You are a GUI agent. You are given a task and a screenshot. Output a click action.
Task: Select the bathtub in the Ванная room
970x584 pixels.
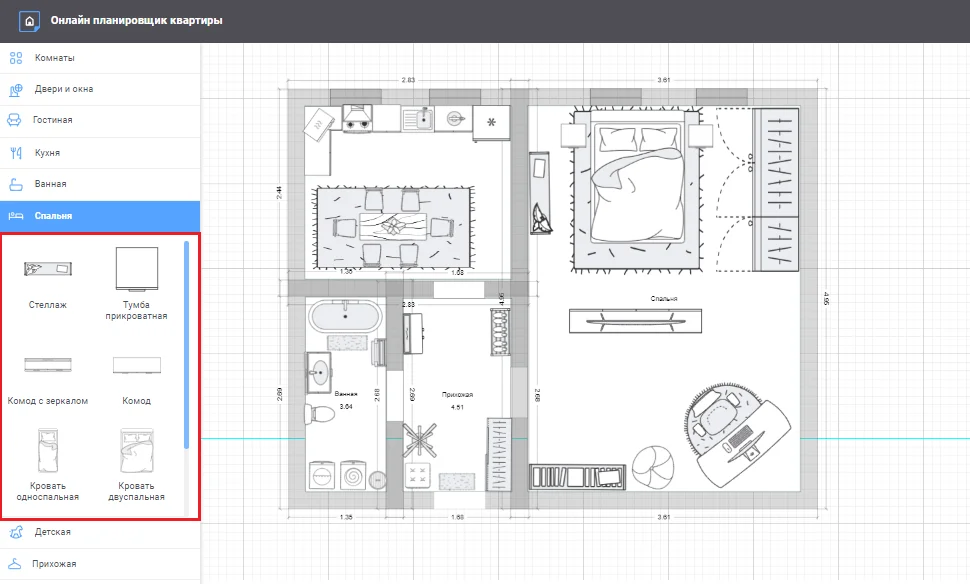coord(345,317)
